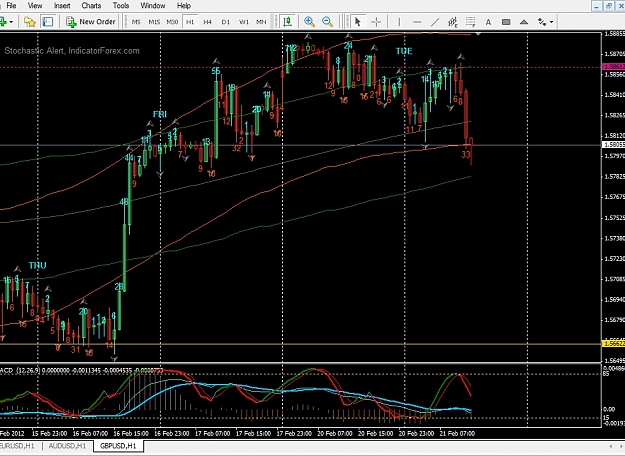The image size is (625, 456).
Task: Select the Crosshair tool
Action: pos(376,22)
